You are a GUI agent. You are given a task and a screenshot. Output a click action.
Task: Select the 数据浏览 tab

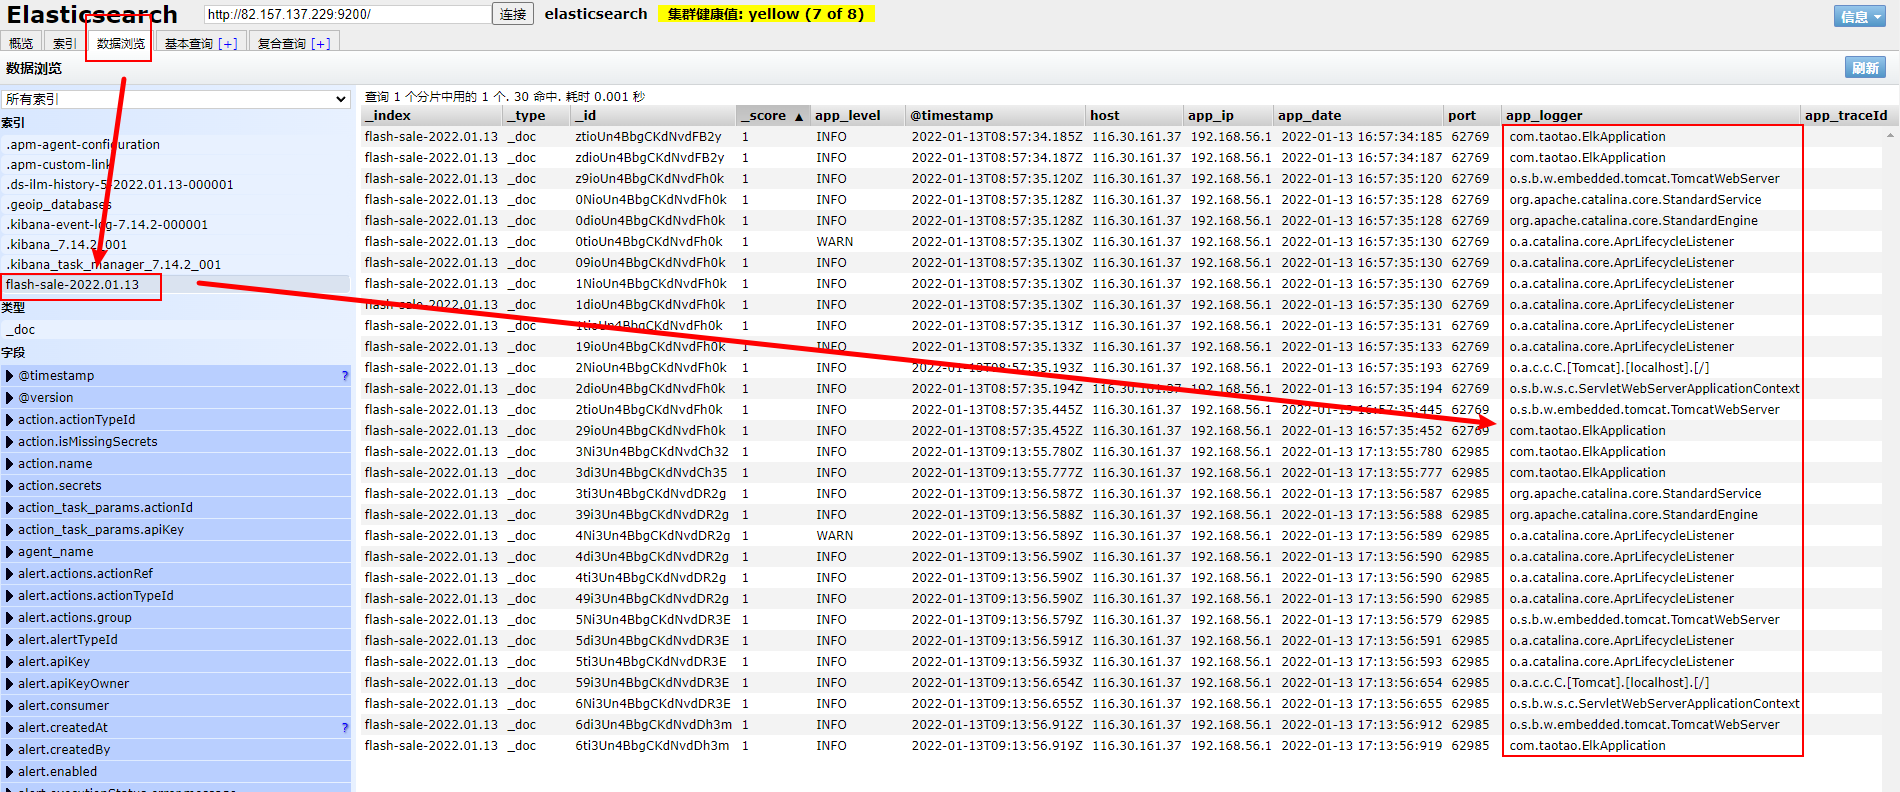tap(120, 43)
